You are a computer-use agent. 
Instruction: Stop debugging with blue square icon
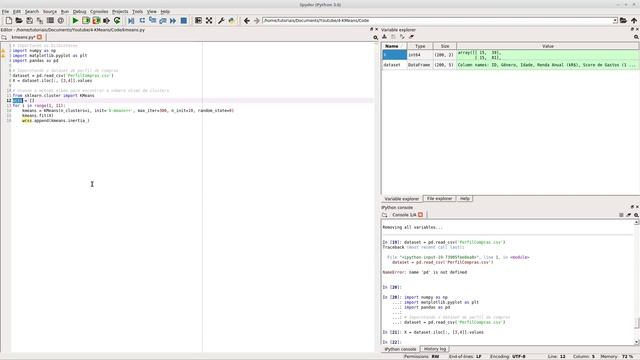pyautogui.click(x=184, y=20)
